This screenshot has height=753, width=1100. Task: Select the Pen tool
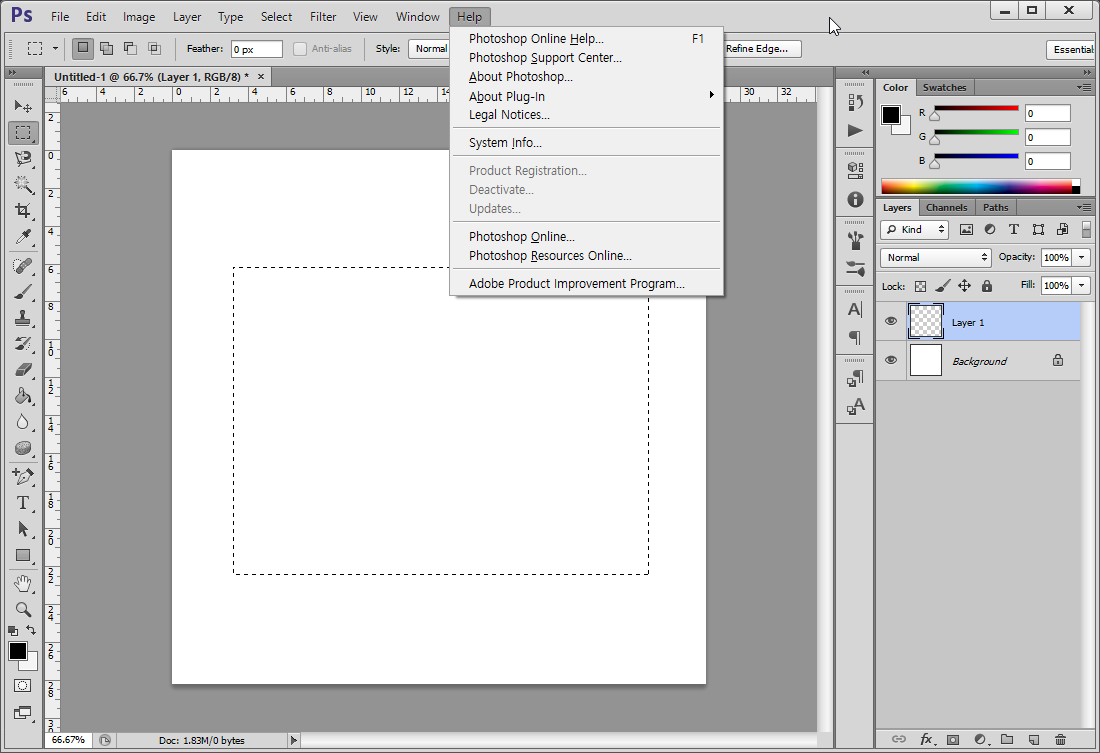[x=23, y=477]
